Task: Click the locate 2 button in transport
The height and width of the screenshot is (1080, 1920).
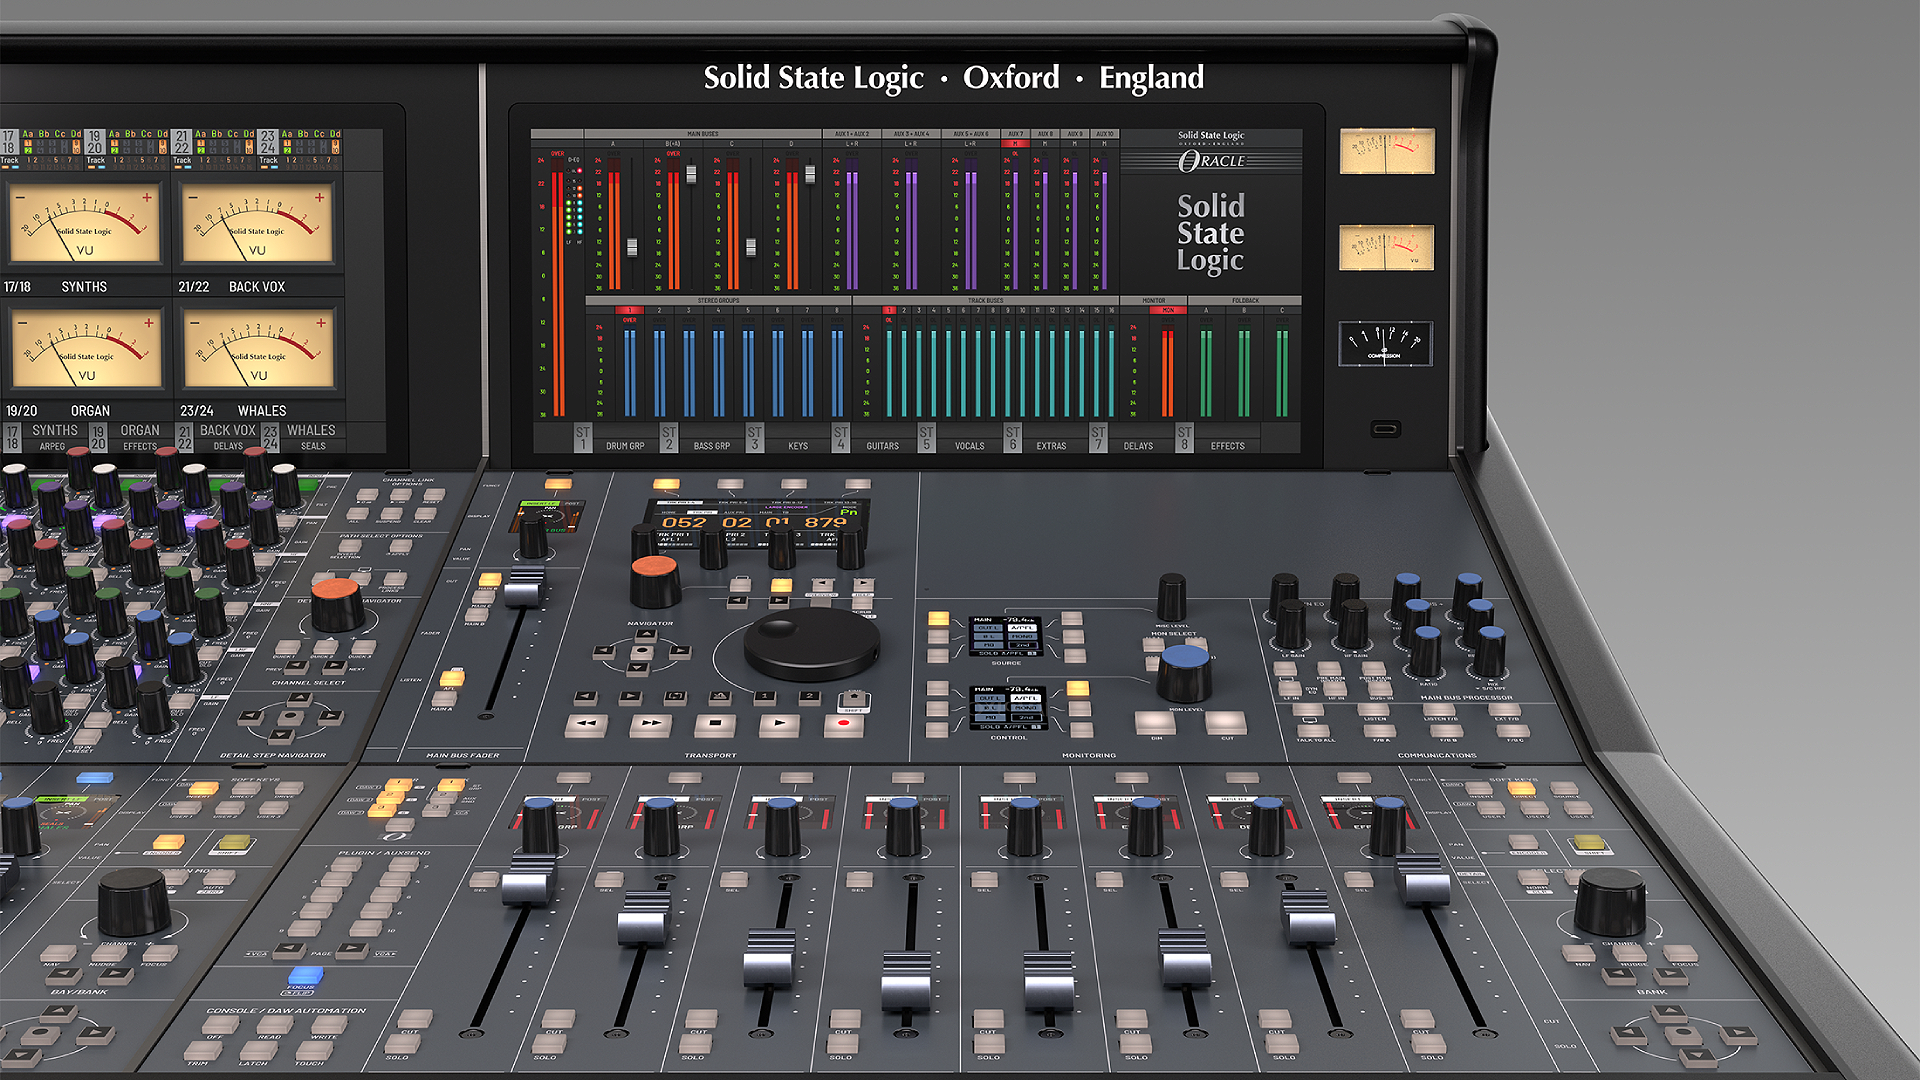Action: [x=809, y=697]
